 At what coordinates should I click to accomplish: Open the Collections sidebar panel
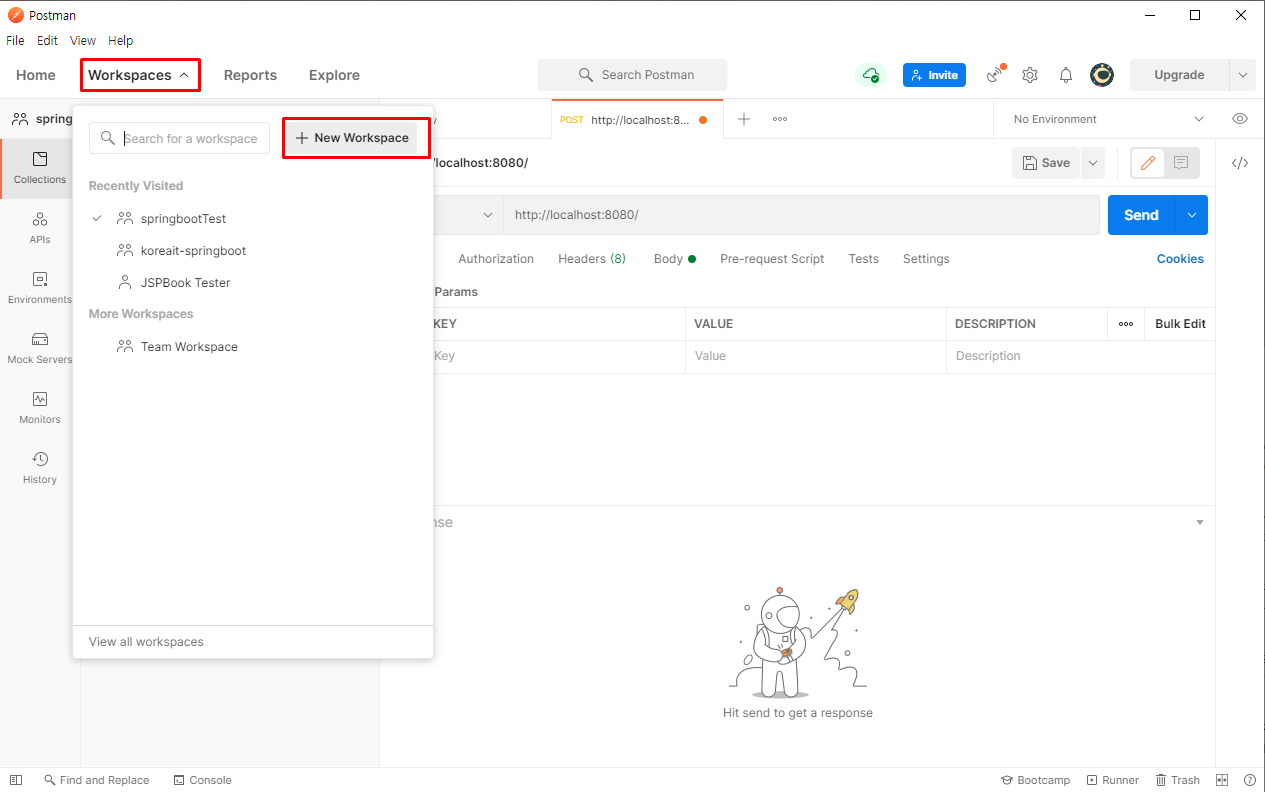tap(40, 168)
